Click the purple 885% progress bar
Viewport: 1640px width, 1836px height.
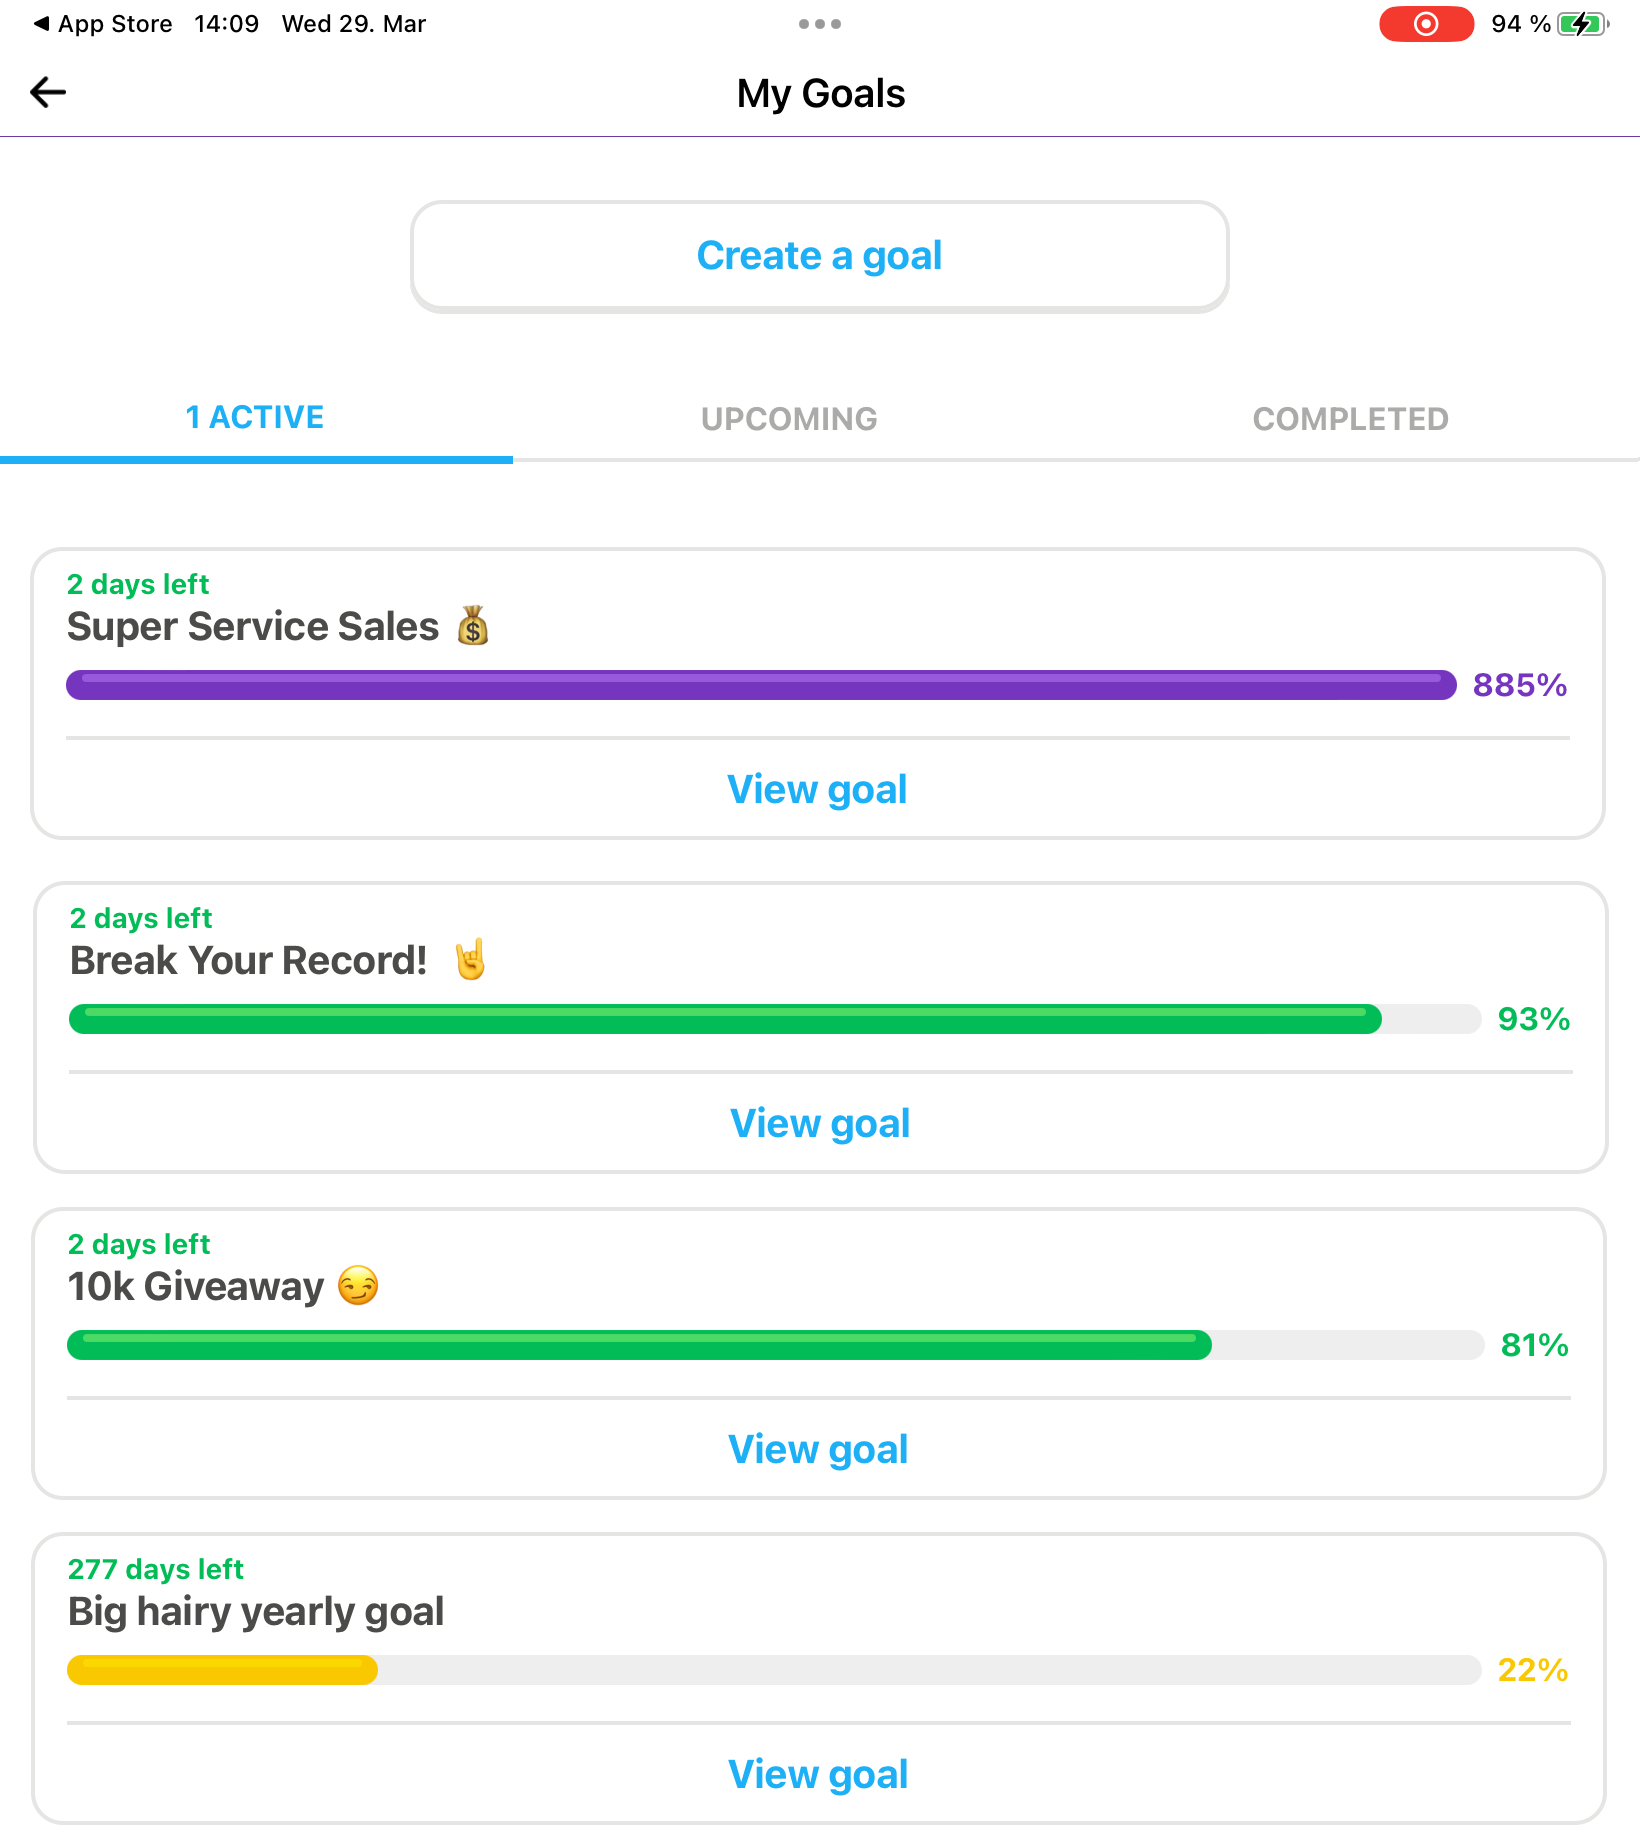[760, 685]
